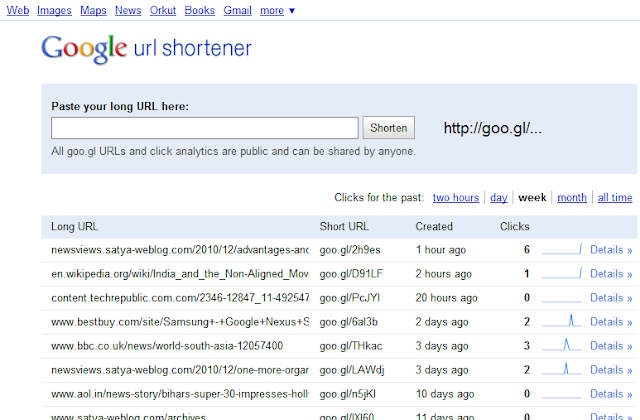This screenshot has width=640, height=420.
Task: Click the flat sparkline for goo.gl/n5jKI
Action: click(562, 397)
